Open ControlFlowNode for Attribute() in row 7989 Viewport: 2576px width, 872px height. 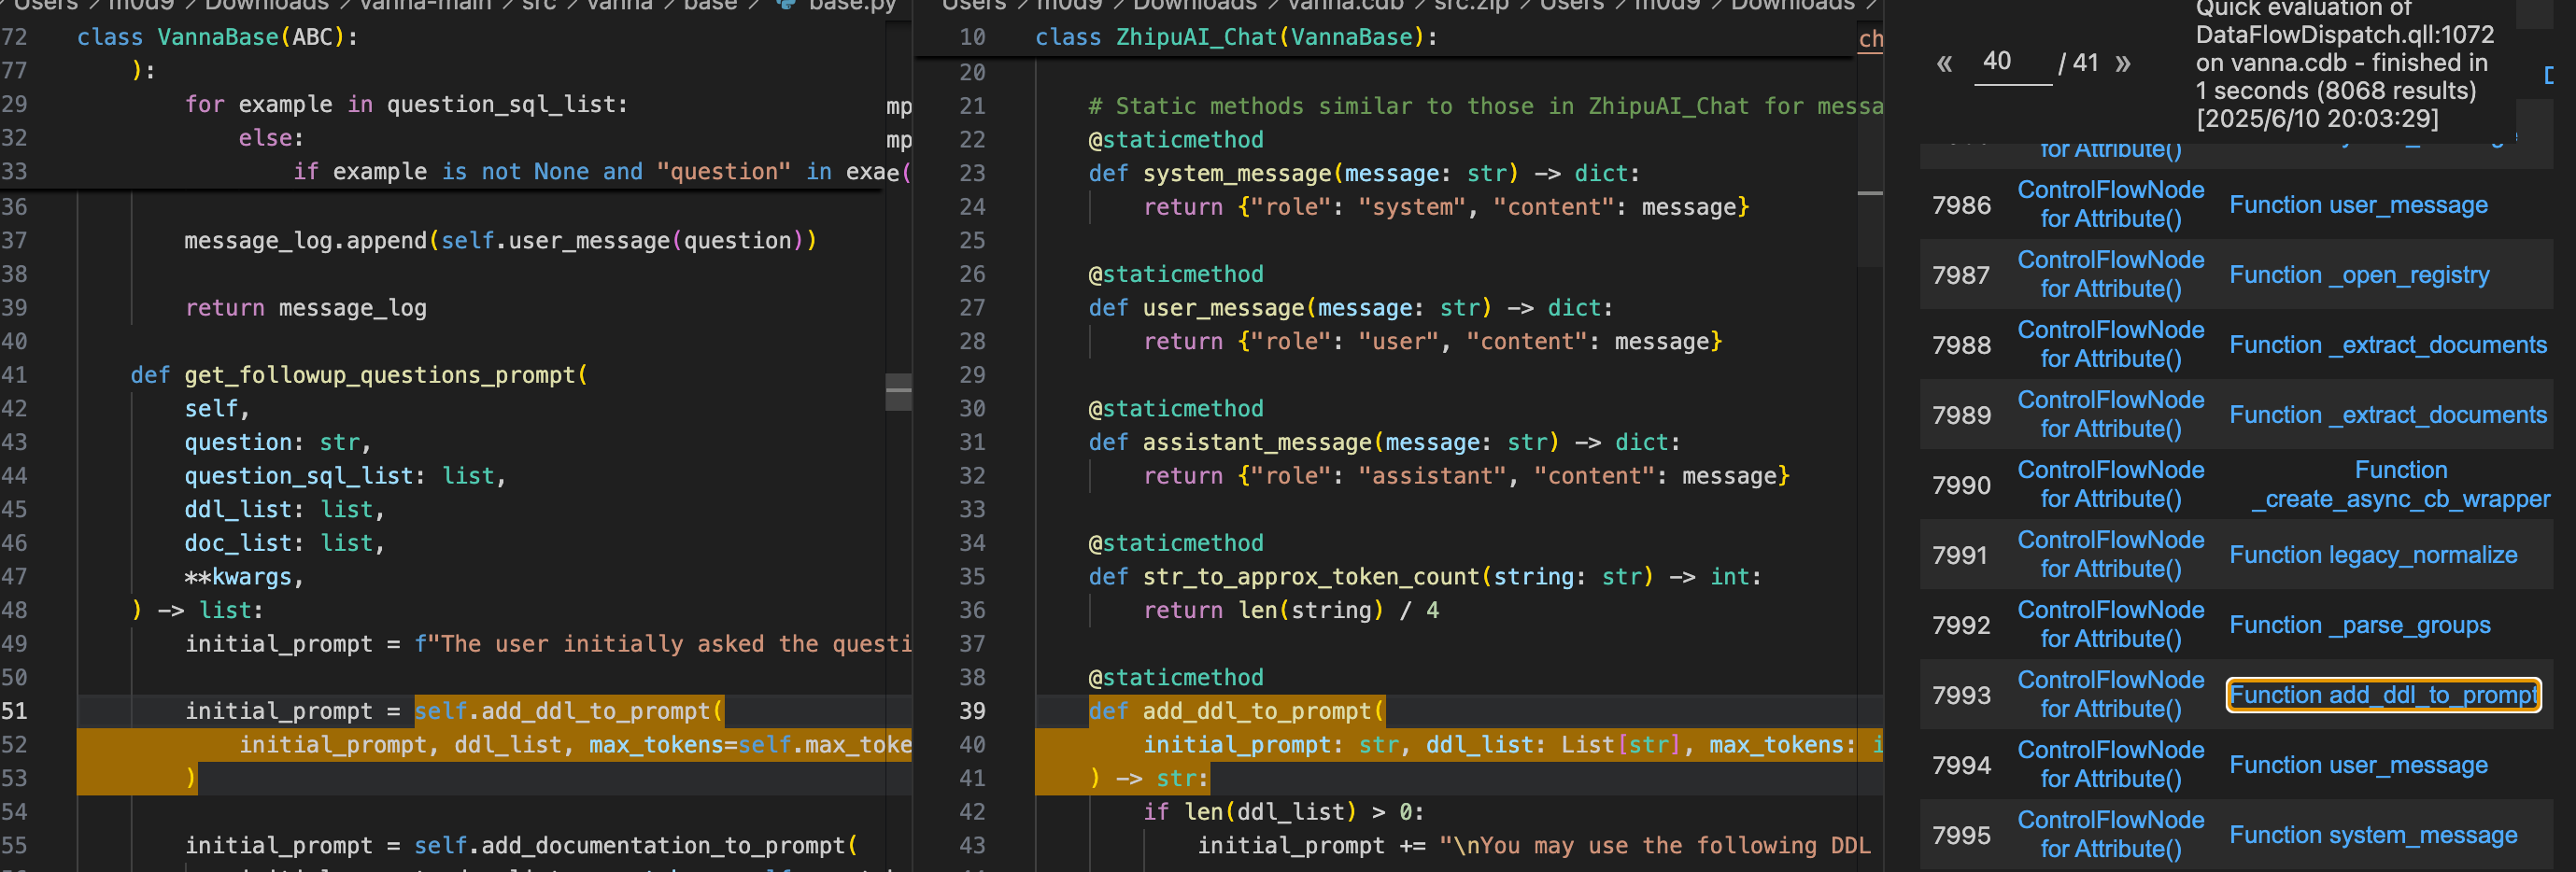(x=2110, y=414)
